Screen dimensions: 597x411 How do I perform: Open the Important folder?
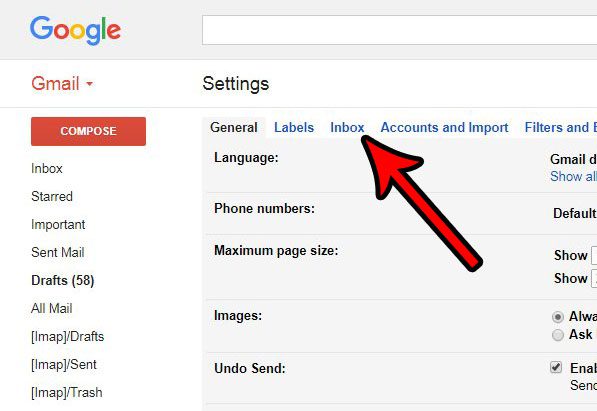click(58, 224)
